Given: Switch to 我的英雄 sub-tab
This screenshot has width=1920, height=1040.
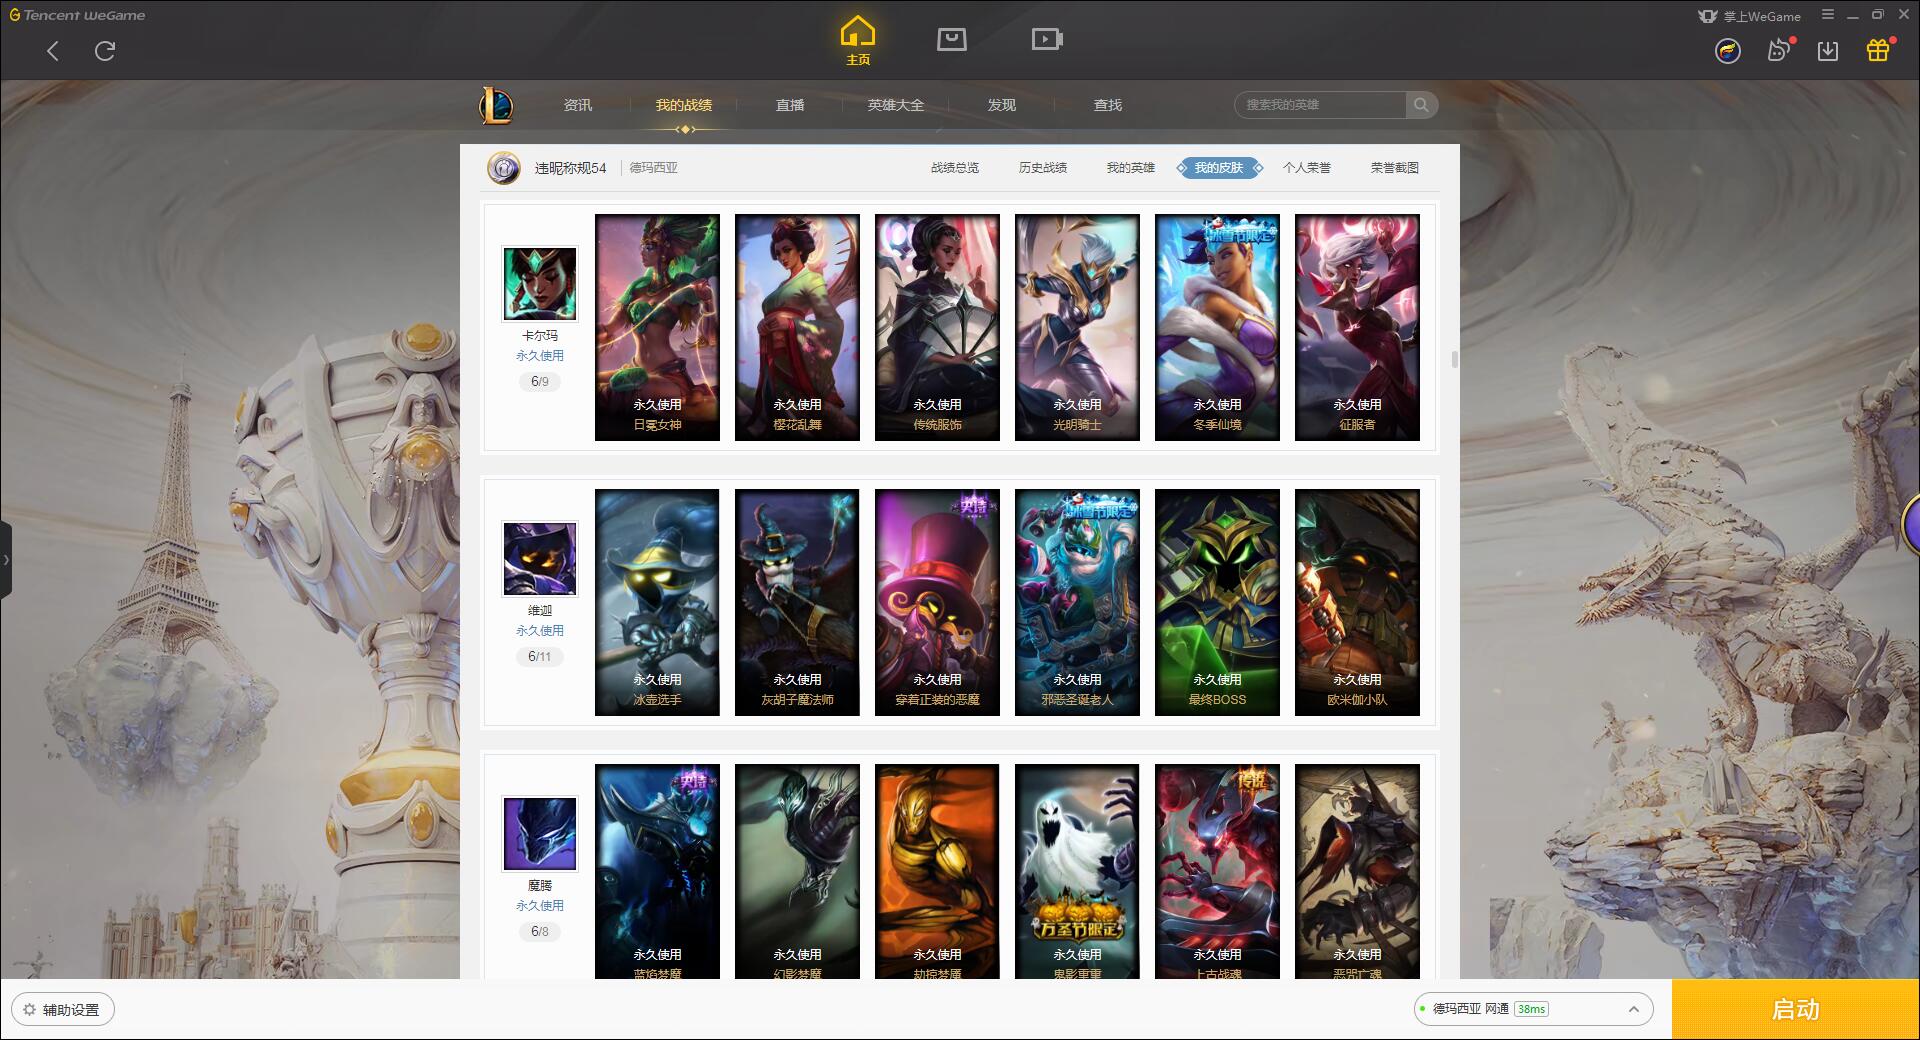Looking at the screenshot, I should (1131, 168).
